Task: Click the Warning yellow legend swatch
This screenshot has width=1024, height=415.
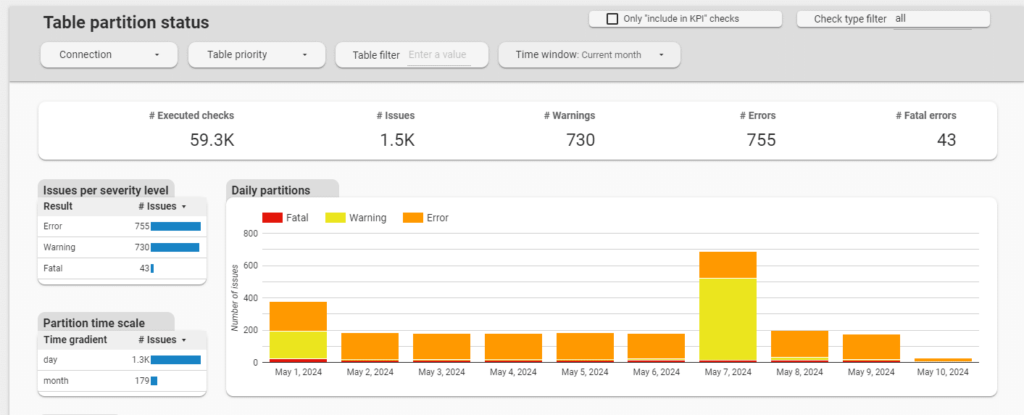Action: pyautogui.click(x=334, y=218)
